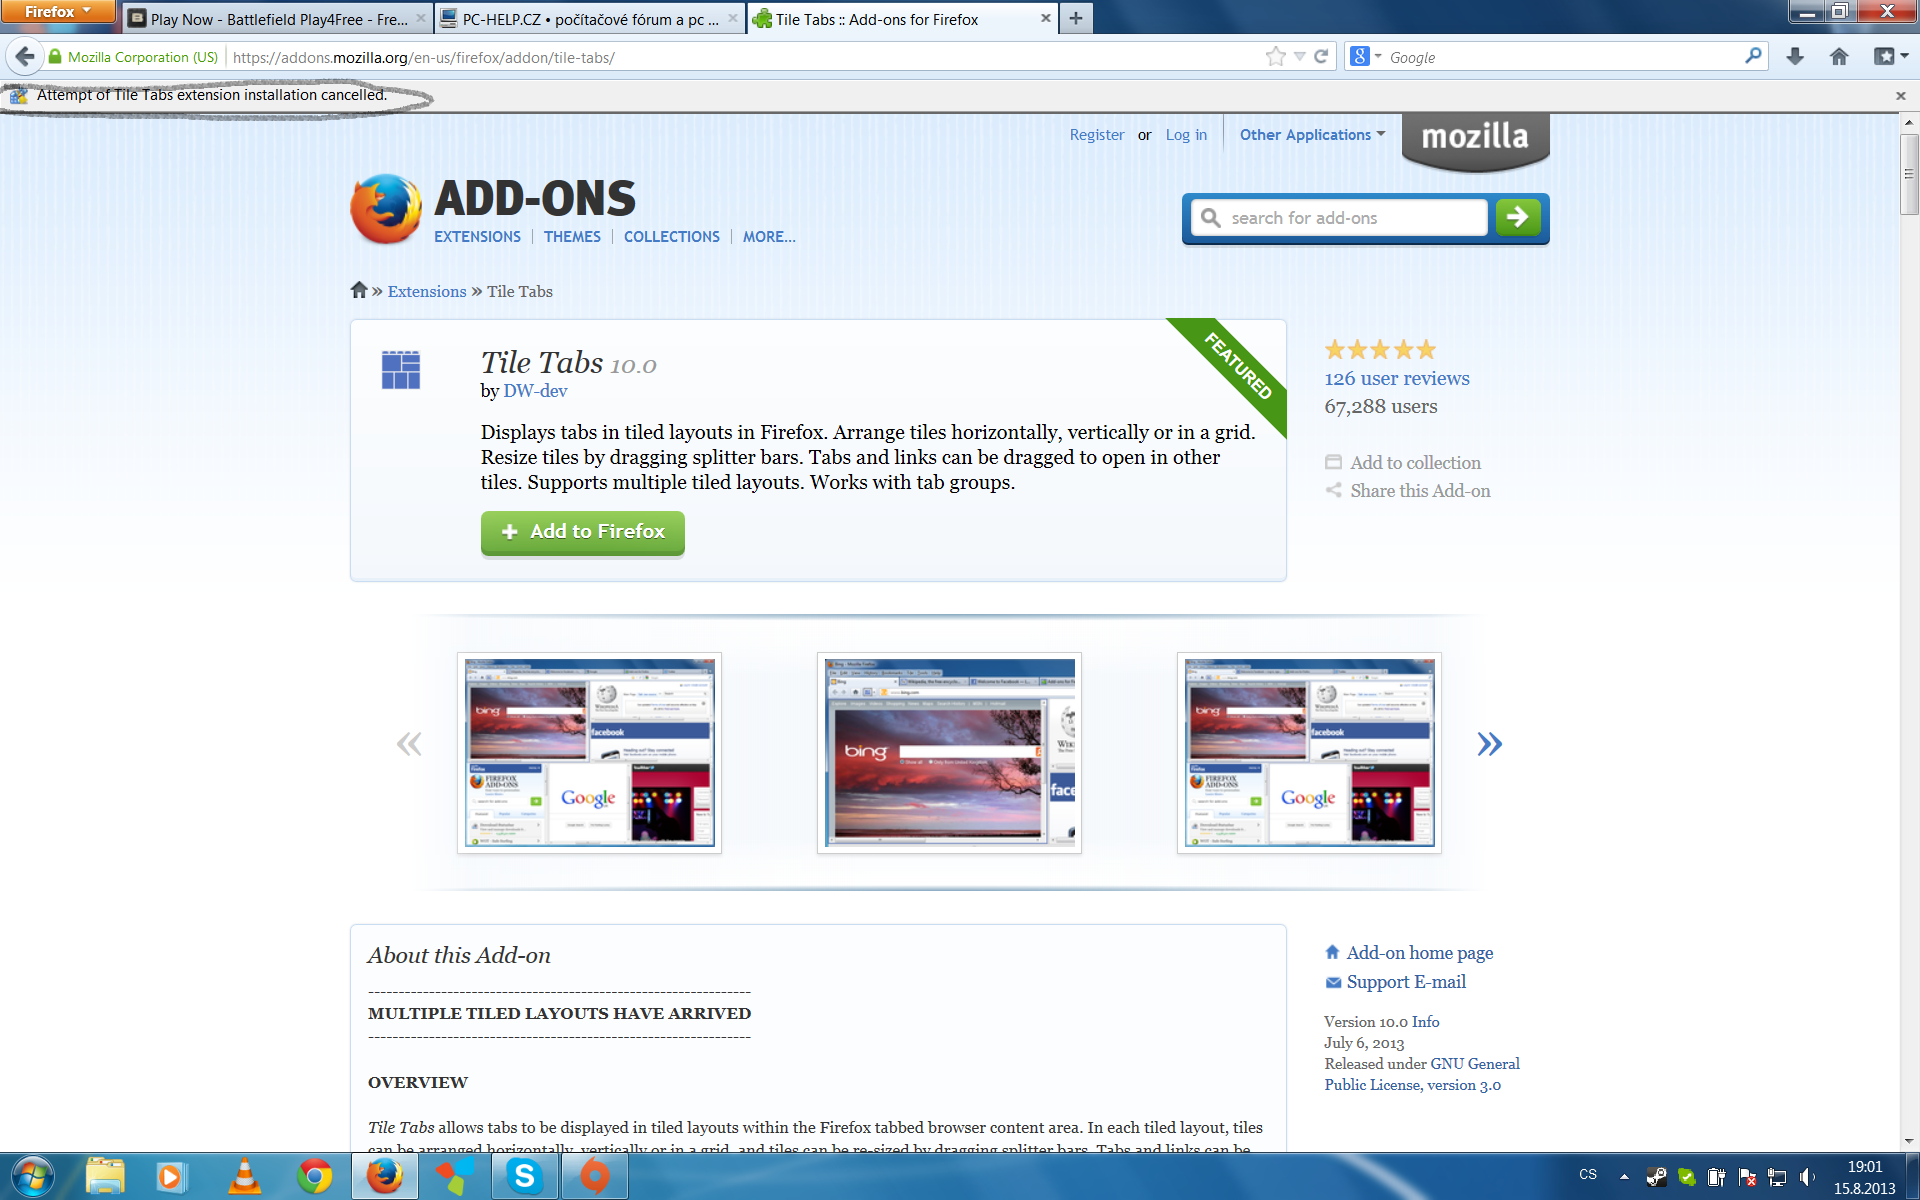Dismiss the installation cancelled notification bar
This screenshot has width=1920, height=1200.
(1900, 96)
